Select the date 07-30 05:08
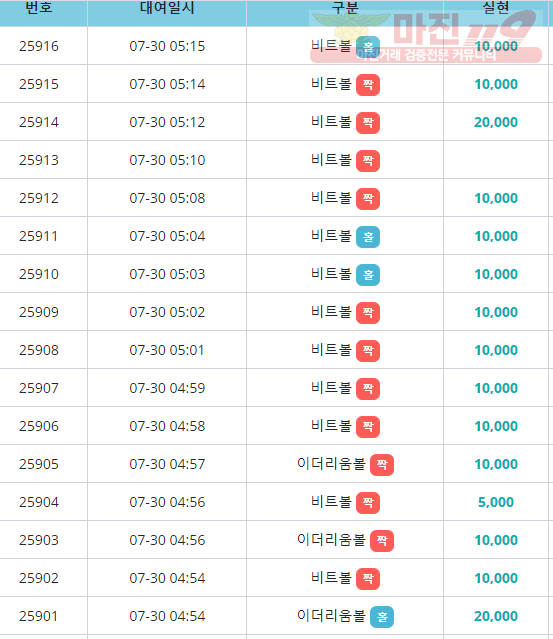This screenshot has height=639, width=553. [167, 198]
